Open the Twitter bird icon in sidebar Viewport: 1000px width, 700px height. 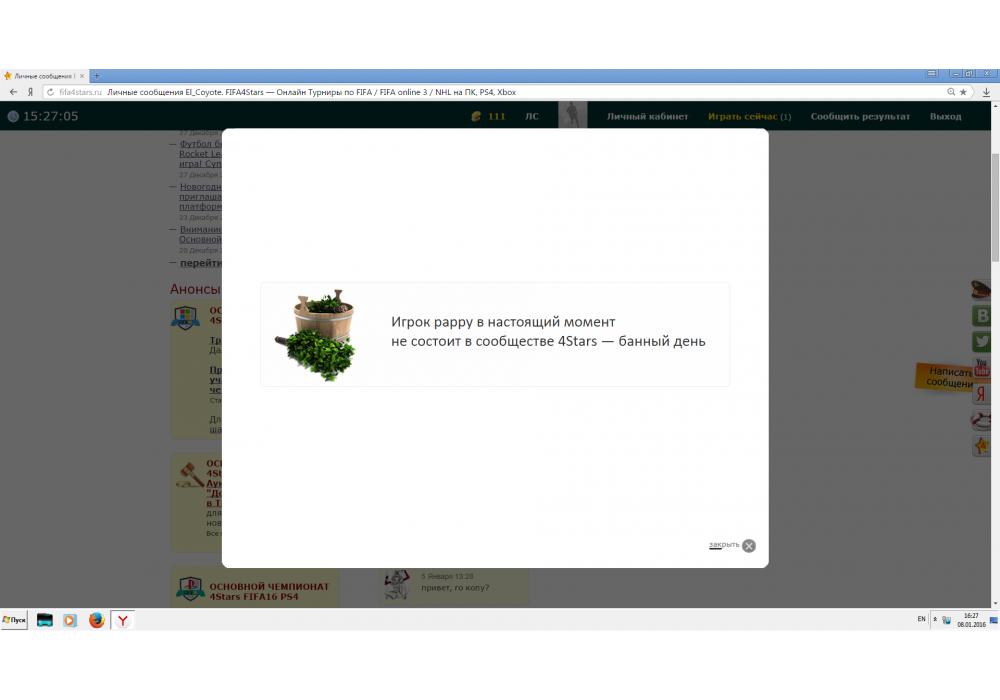pos(981,342)
